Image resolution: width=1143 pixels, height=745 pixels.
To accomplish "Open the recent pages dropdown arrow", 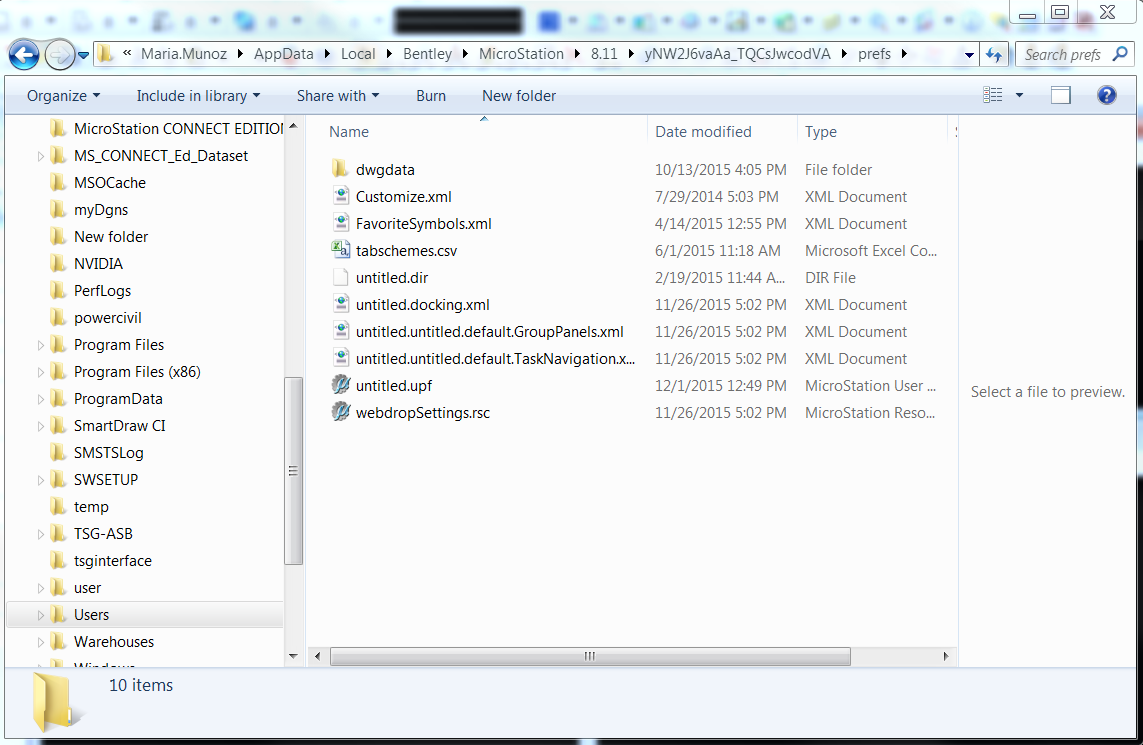I will pyautogui.click(x=83, y=55).
